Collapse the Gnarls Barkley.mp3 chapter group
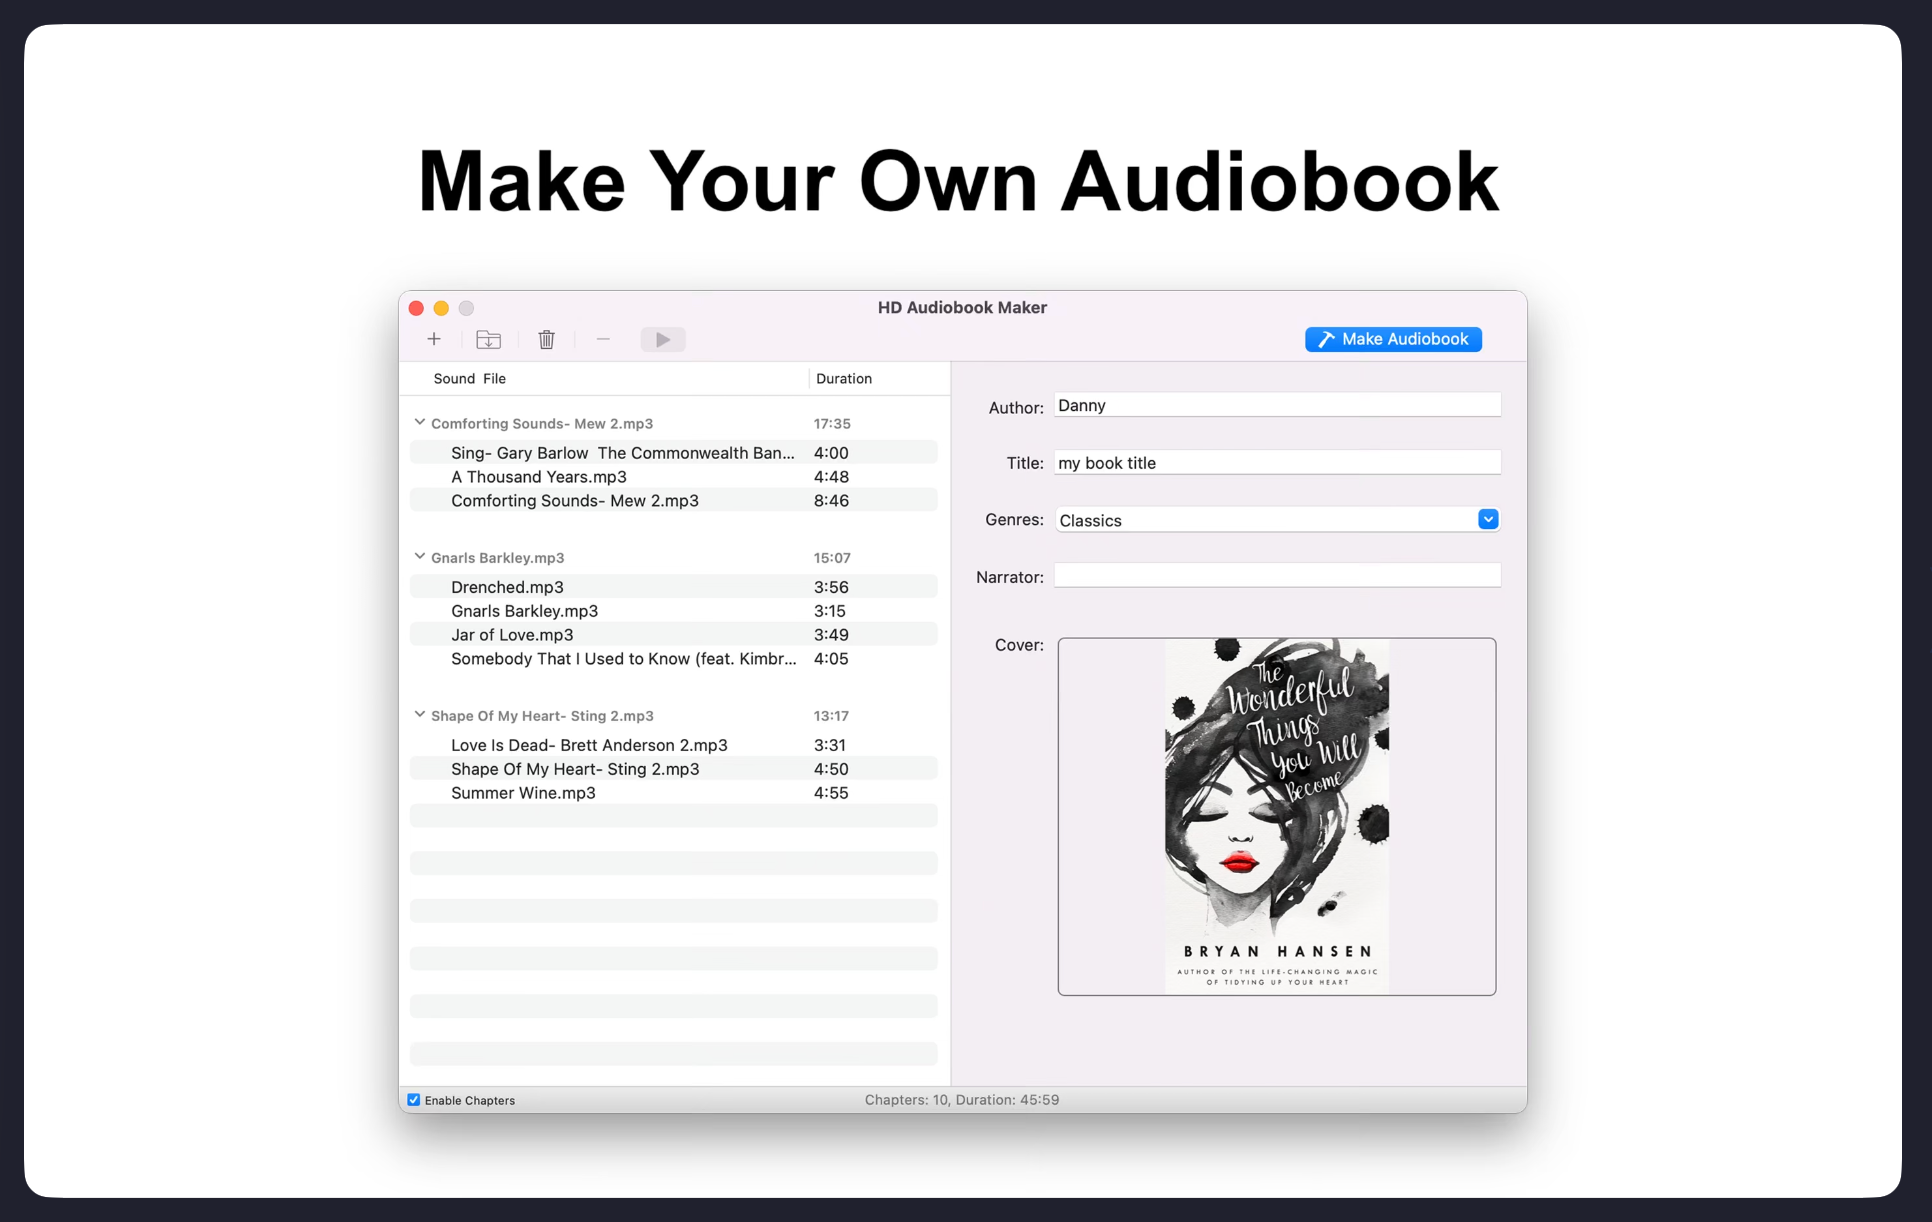This screenshot has width=1932, height=1222. (x=420, y=557)
